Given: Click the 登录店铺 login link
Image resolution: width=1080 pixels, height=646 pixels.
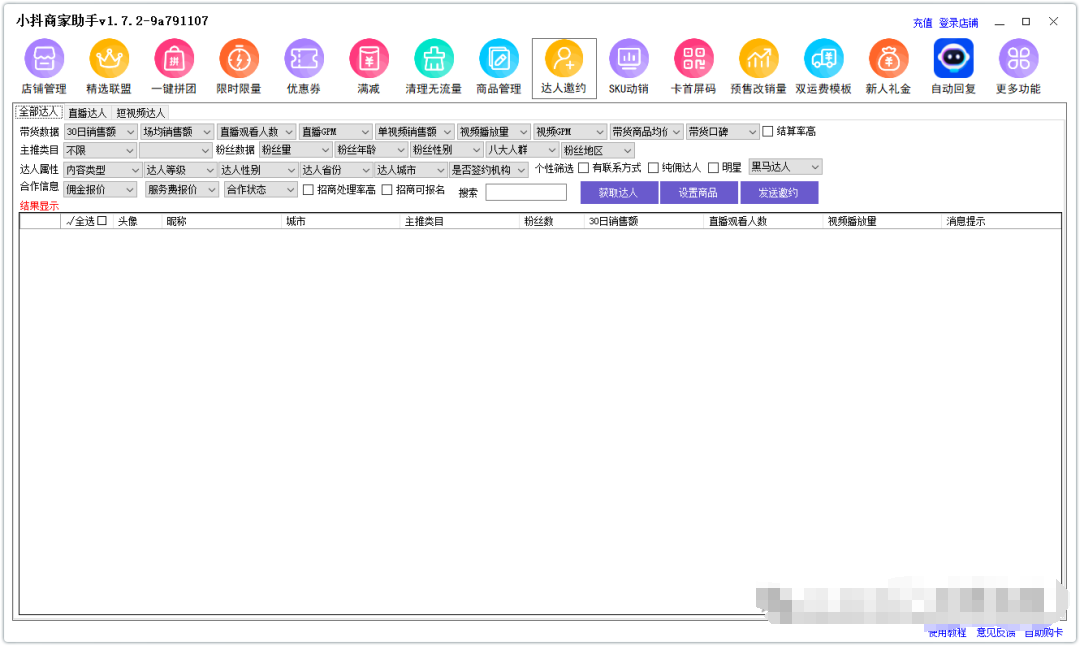Looking at the screenshot, I should pyautogui.click(x=959, y=23).
